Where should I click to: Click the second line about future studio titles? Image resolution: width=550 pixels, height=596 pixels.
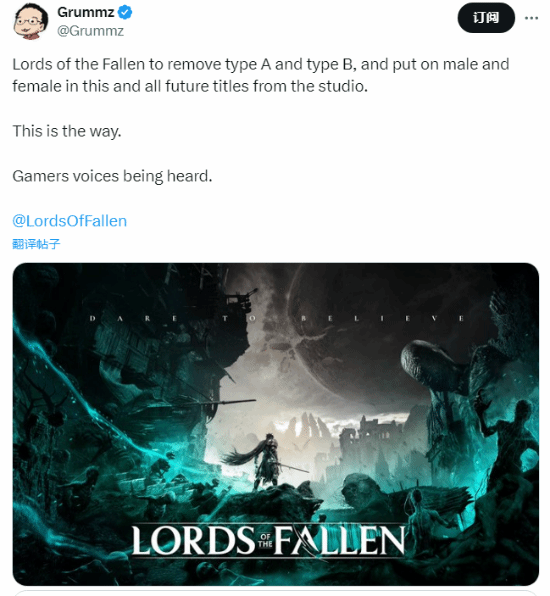[190, 86]
